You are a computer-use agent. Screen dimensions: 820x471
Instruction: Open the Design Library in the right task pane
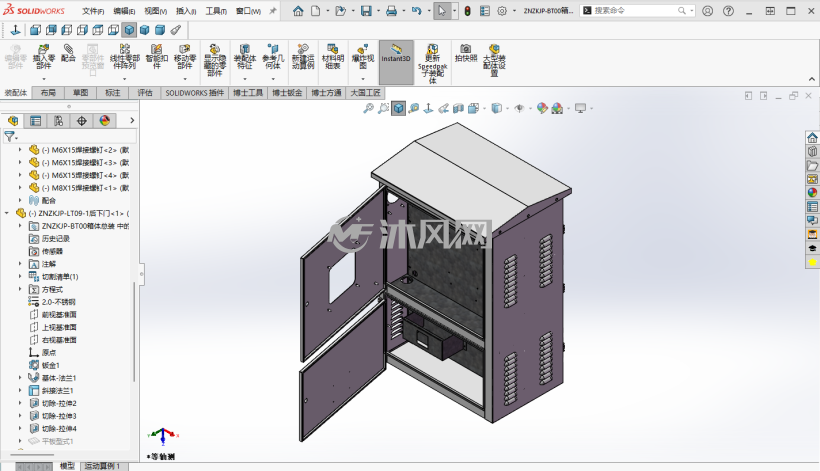point(812,152)
